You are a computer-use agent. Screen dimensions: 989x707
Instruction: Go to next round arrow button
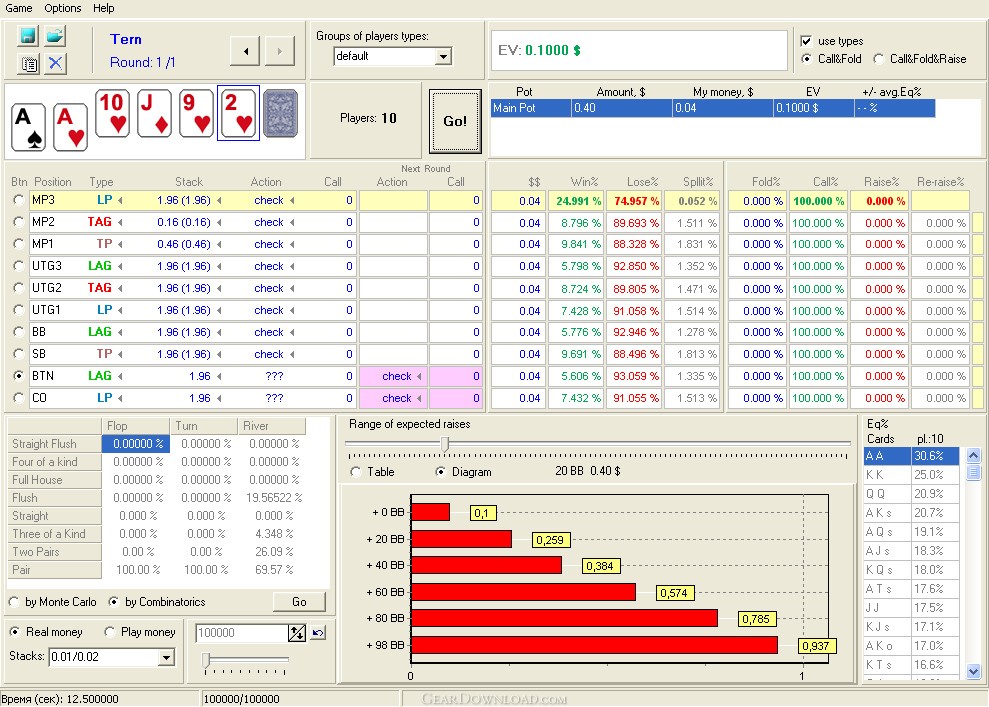[279, 52]
